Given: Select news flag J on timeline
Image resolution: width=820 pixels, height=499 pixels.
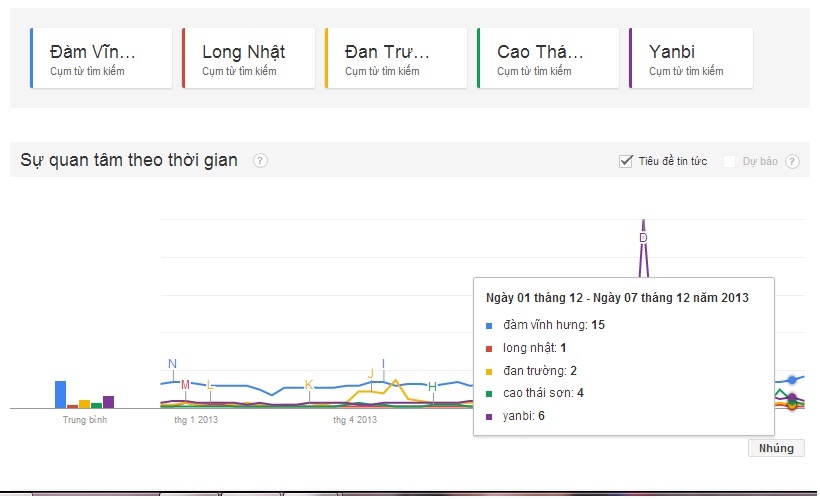Looking at the screenshot, I should pos(371,374).
